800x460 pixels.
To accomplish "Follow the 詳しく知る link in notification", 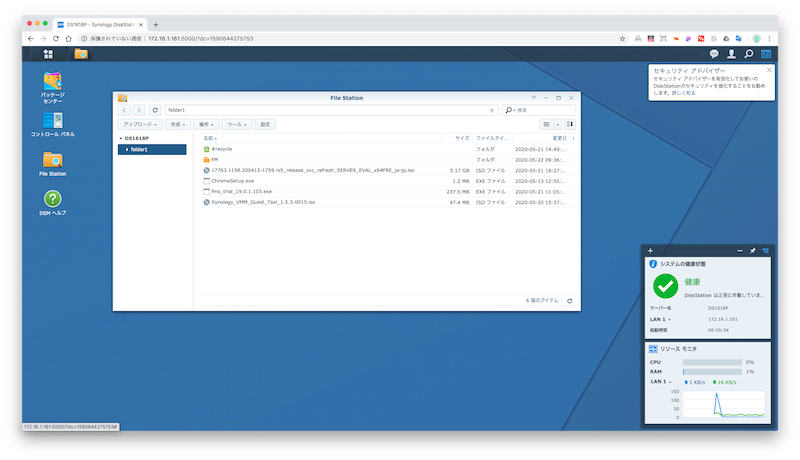I will pos(683,93).
